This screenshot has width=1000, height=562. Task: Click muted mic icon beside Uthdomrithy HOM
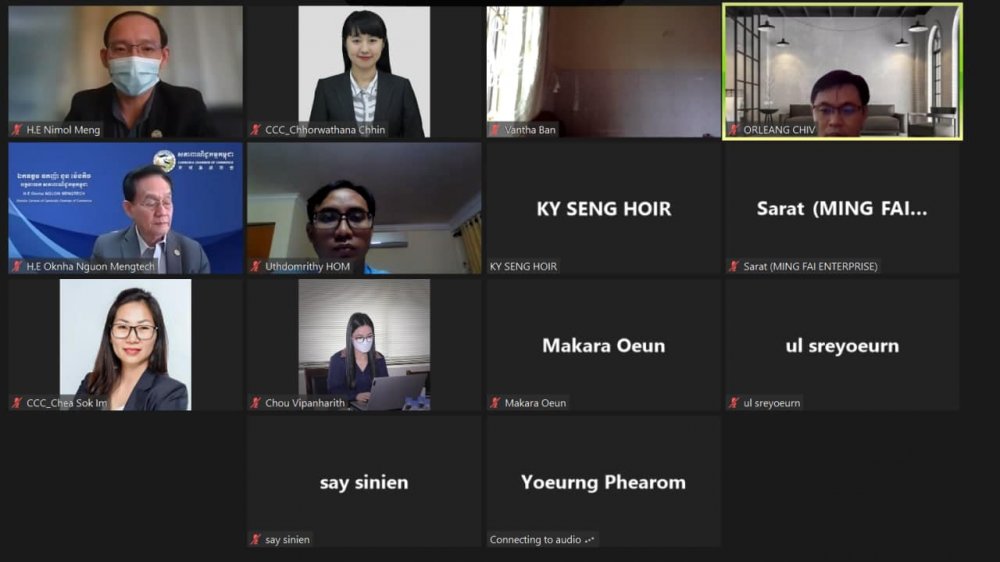pyautogui.click(x=256, y=267)
